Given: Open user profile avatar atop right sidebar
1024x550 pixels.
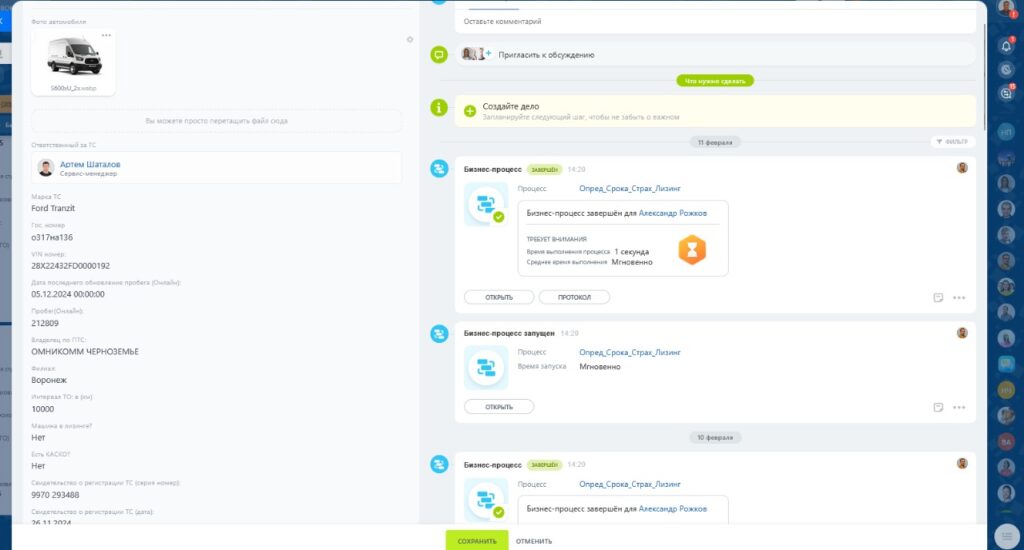Looking at the screenshot, I should point(1006,8).
